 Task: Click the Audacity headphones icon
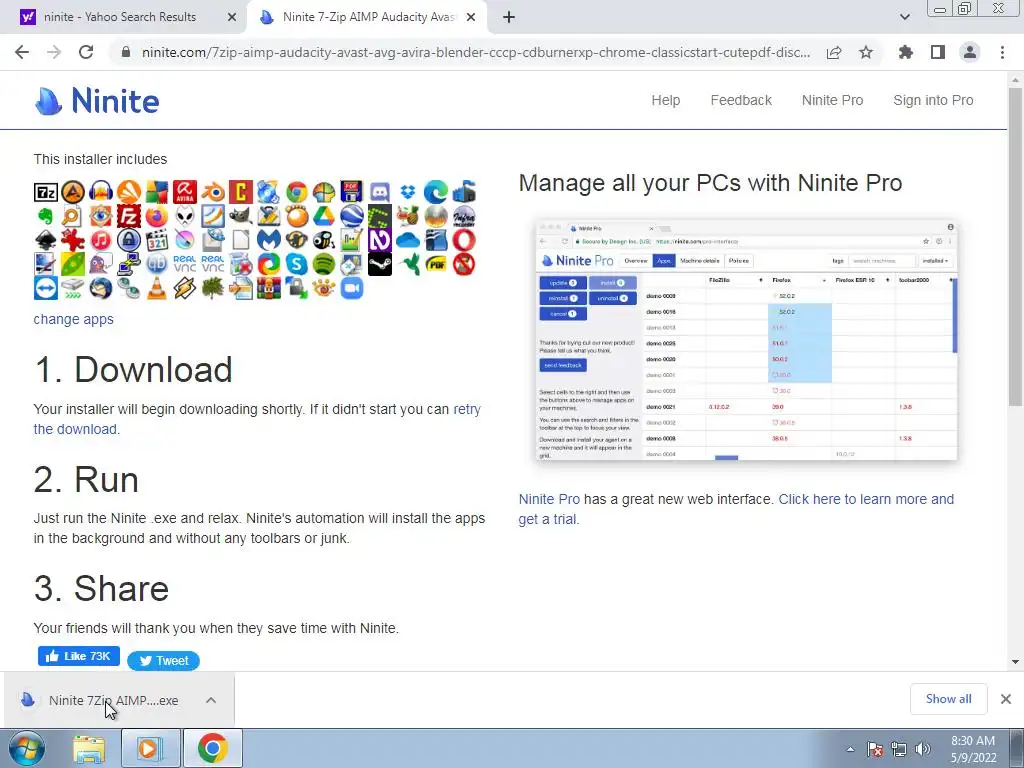(101, 192)
